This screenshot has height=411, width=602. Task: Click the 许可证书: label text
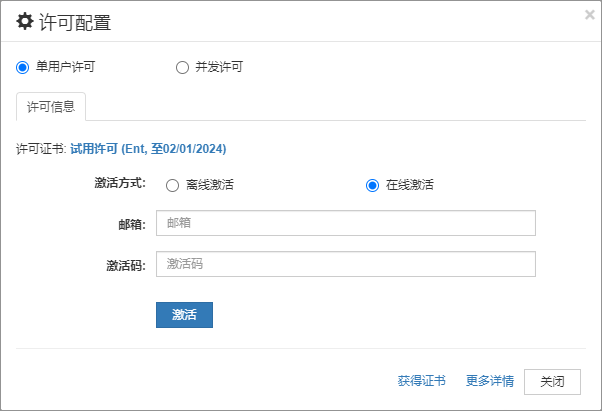point(41,149)
